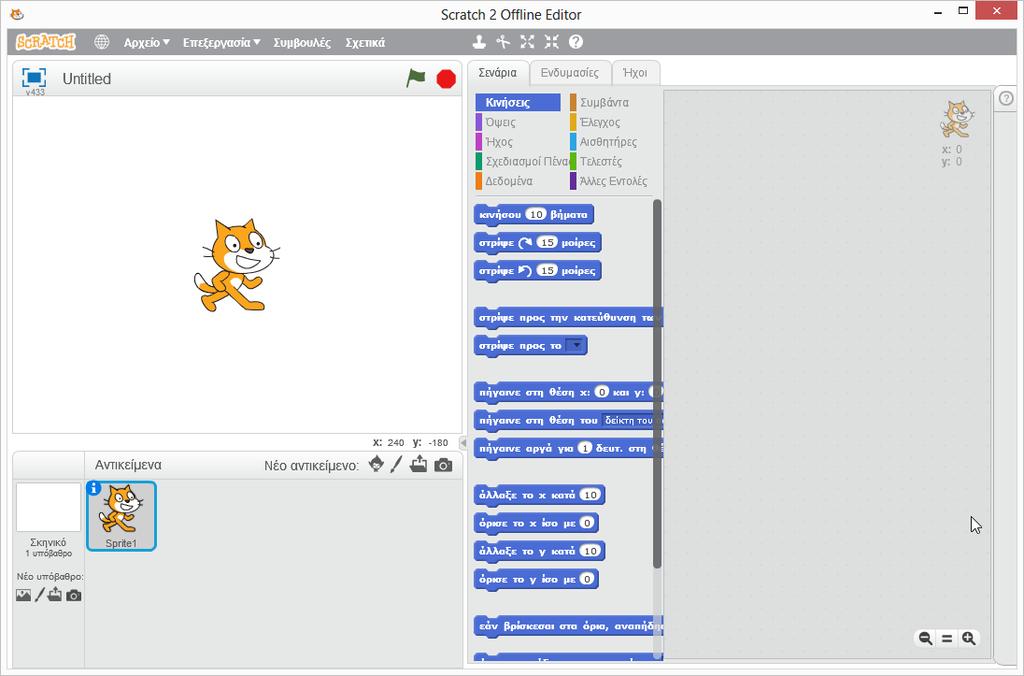Zoom out the scripts area
1024x676 pixels.
(x=925, y=638)
